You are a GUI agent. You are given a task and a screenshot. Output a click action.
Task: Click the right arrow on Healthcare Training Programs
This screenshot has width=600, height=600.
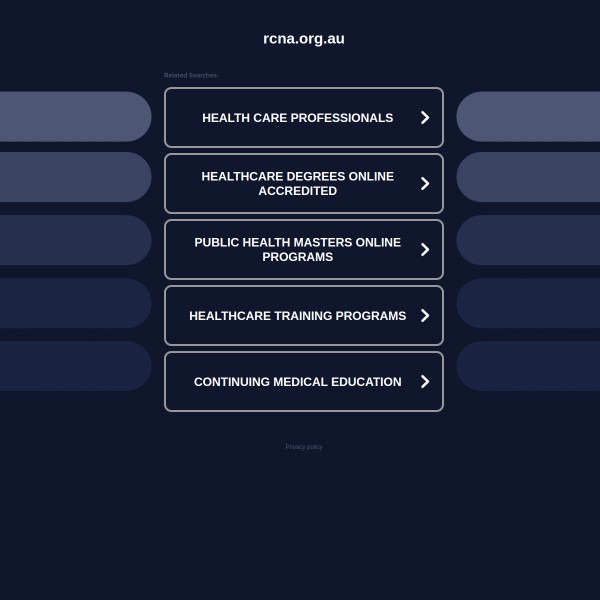click(425, 316)
